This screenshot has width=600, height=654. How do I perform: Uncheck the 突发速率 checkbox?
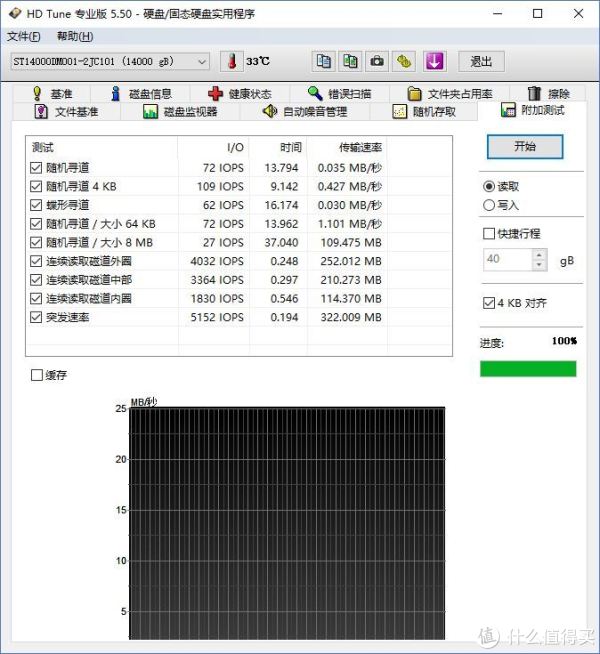pos(36,317)
